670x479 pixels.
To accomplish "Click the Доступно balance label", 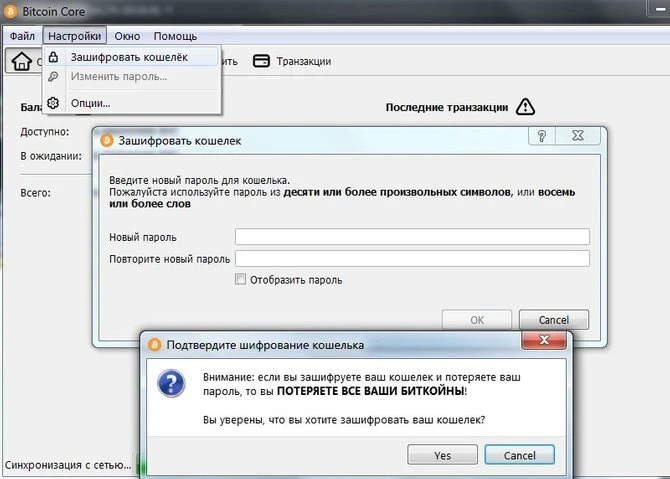I will pos(45,132).
